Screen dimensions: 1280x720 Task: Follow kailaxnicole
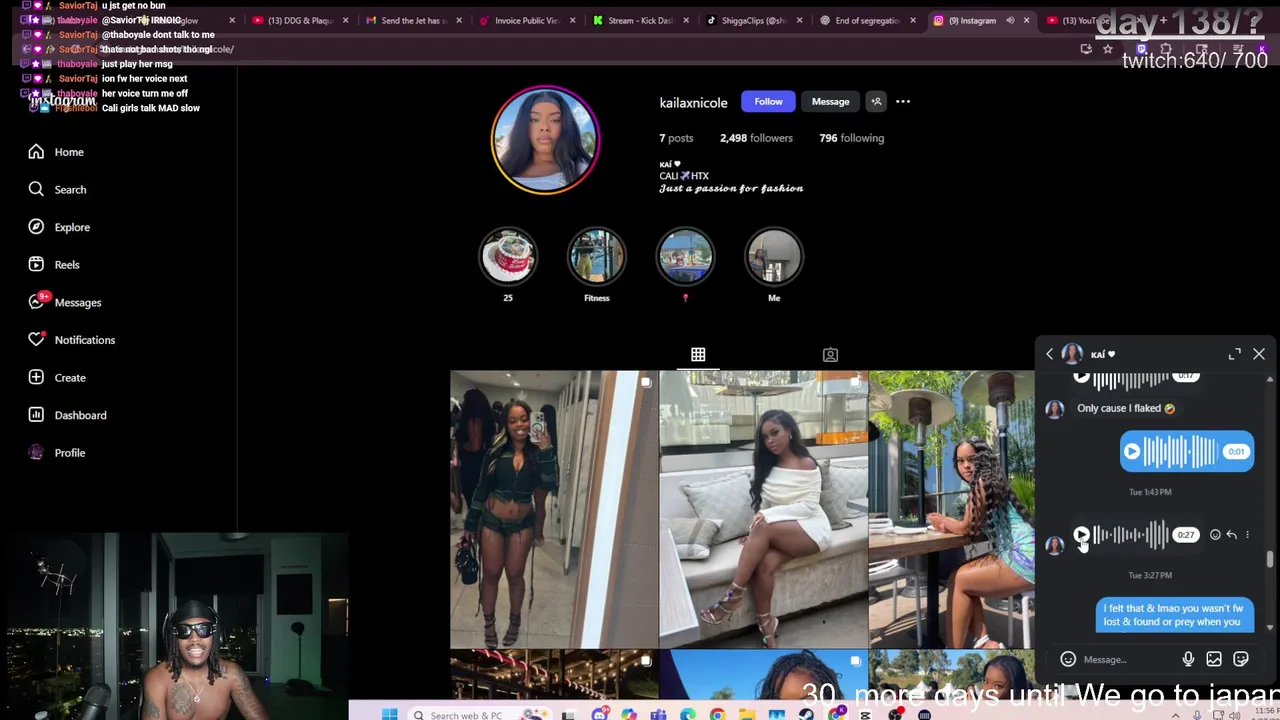coord(768,101)
